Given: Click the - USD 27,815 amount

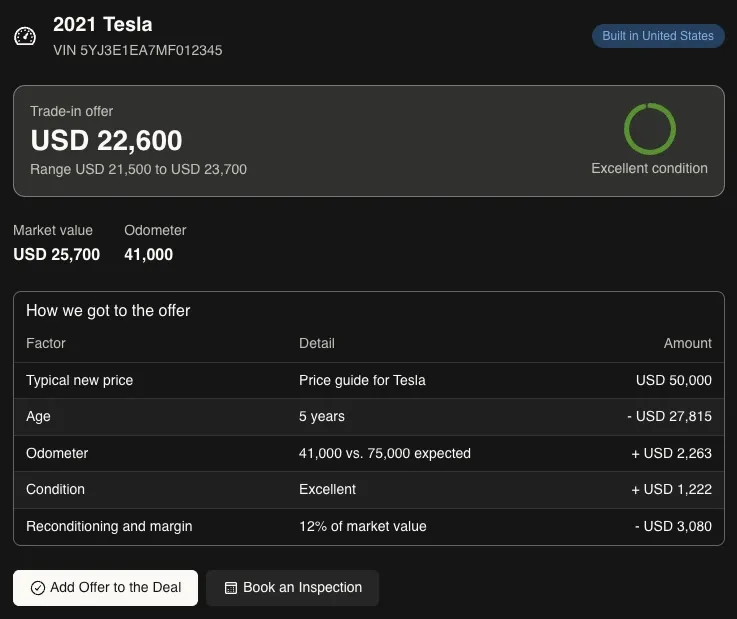Looking at the screenshot, I should [669, 416].
